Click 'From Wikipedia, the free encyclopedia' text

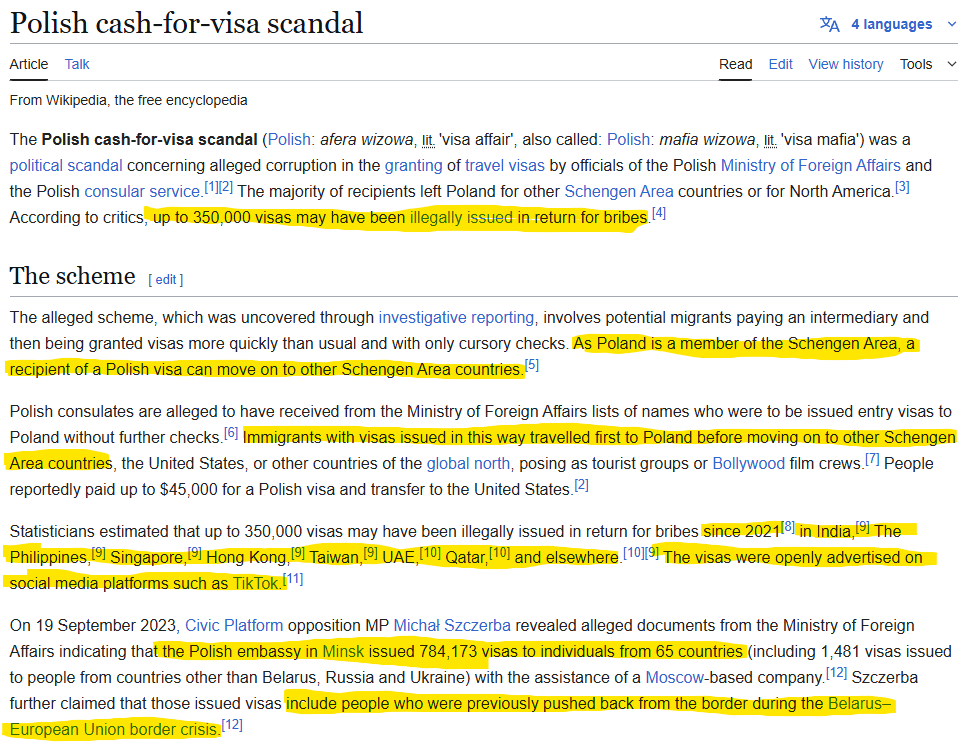128,100
